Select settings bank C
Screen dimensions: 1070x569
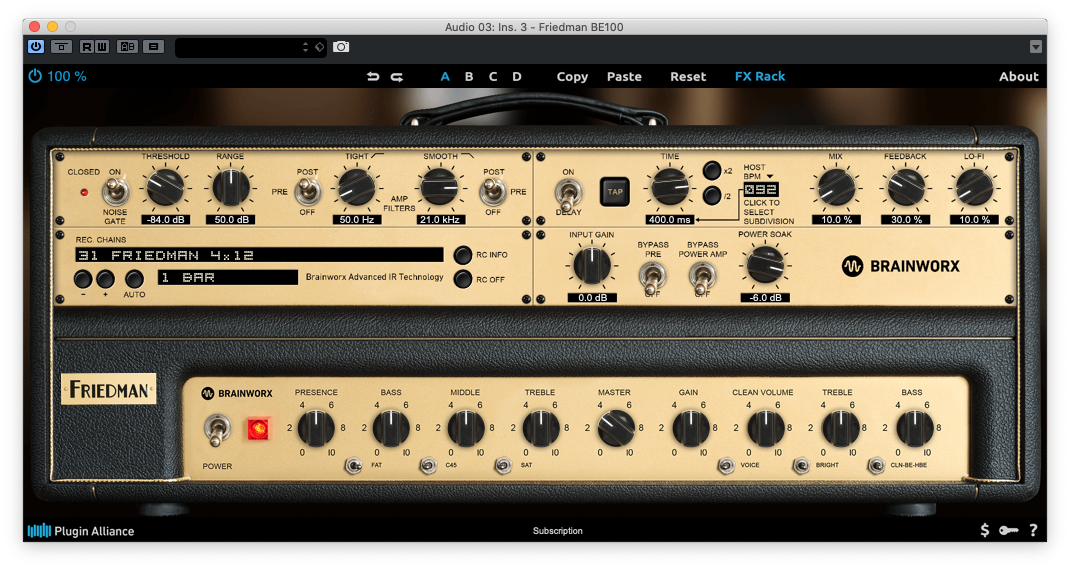(493, 76)
